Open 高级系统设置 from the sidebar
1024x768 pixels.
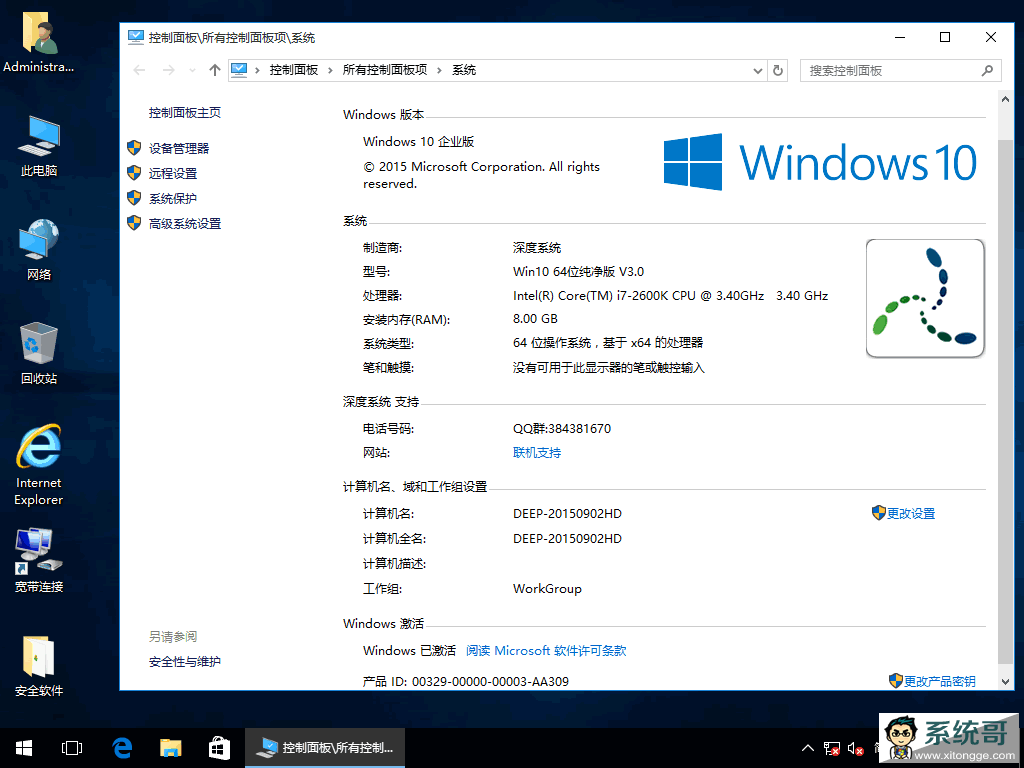(x=185, y=223)
